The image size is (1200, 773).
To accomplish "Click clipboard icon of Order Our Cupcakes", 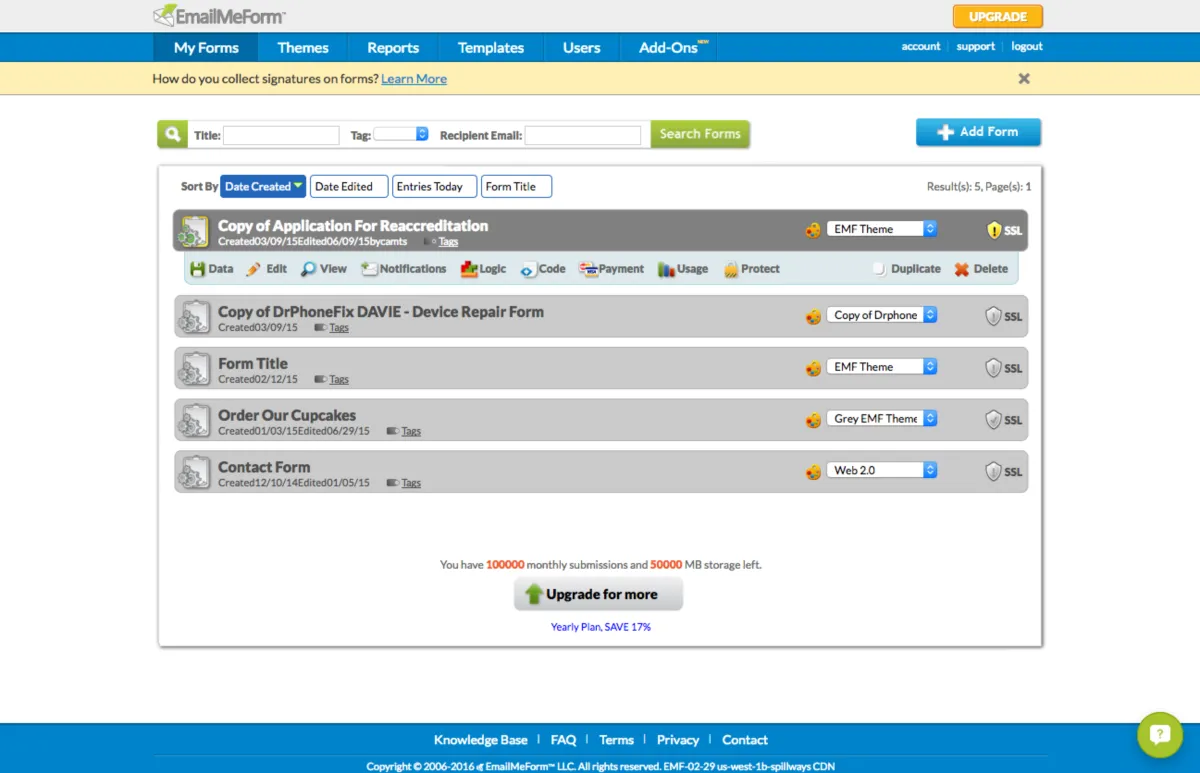I will pos(193,420).
